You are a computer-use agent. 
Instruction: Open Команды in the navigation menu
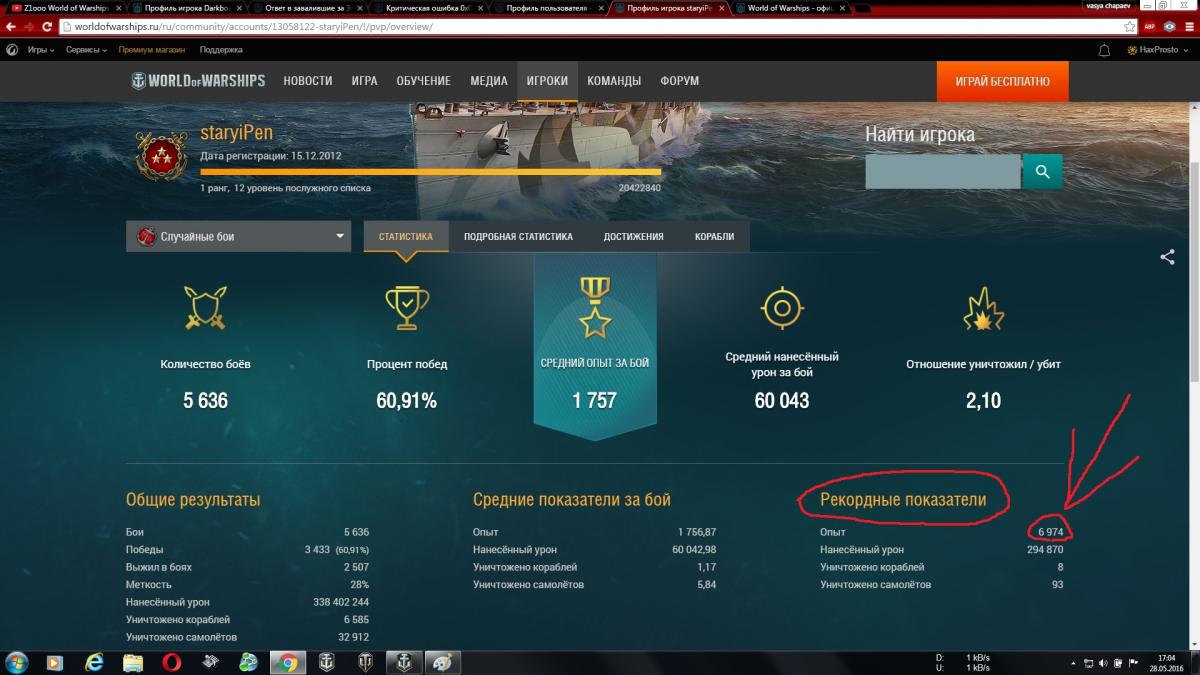tap(614, 81)
